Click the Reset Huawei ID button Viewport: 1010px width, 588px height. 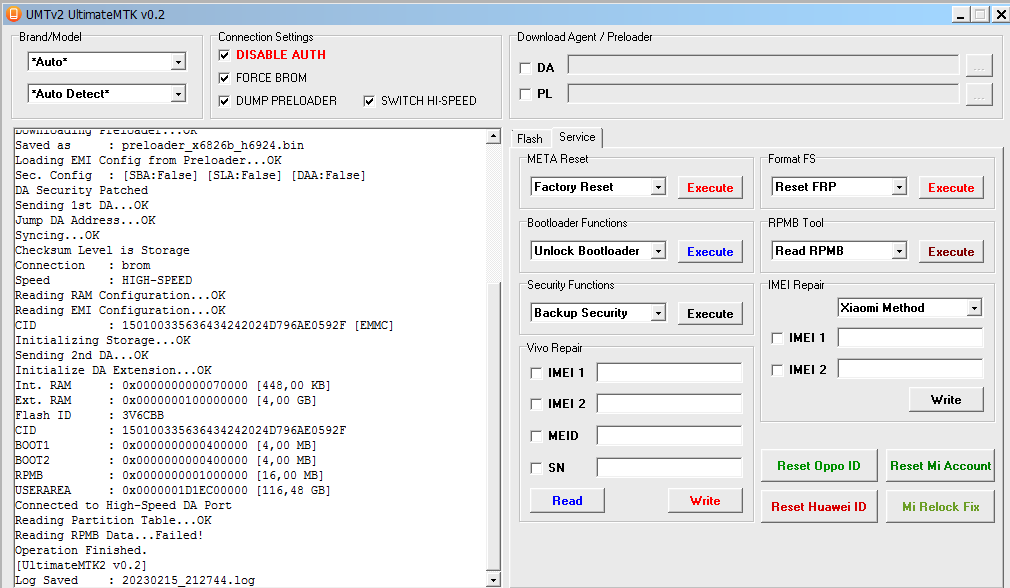(x=818, y=506)
